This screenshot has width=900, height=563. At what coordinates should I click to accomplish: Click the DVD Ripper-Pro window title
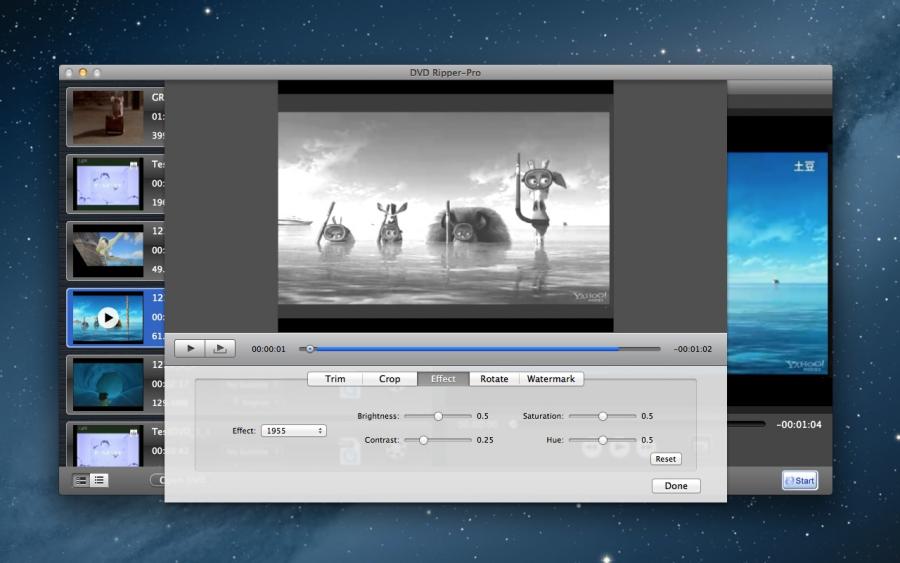pyautogui.click(x=445, y=72)
